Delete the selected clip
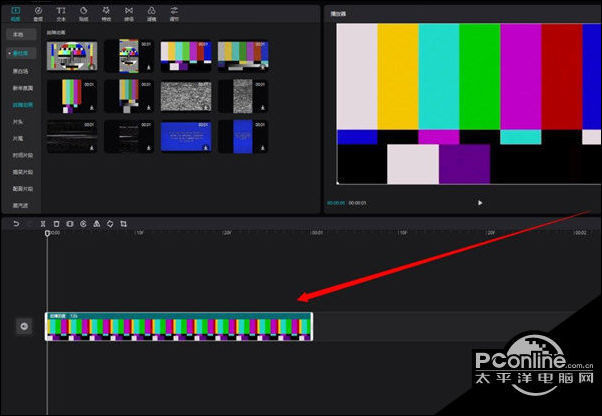 [56, 223]
